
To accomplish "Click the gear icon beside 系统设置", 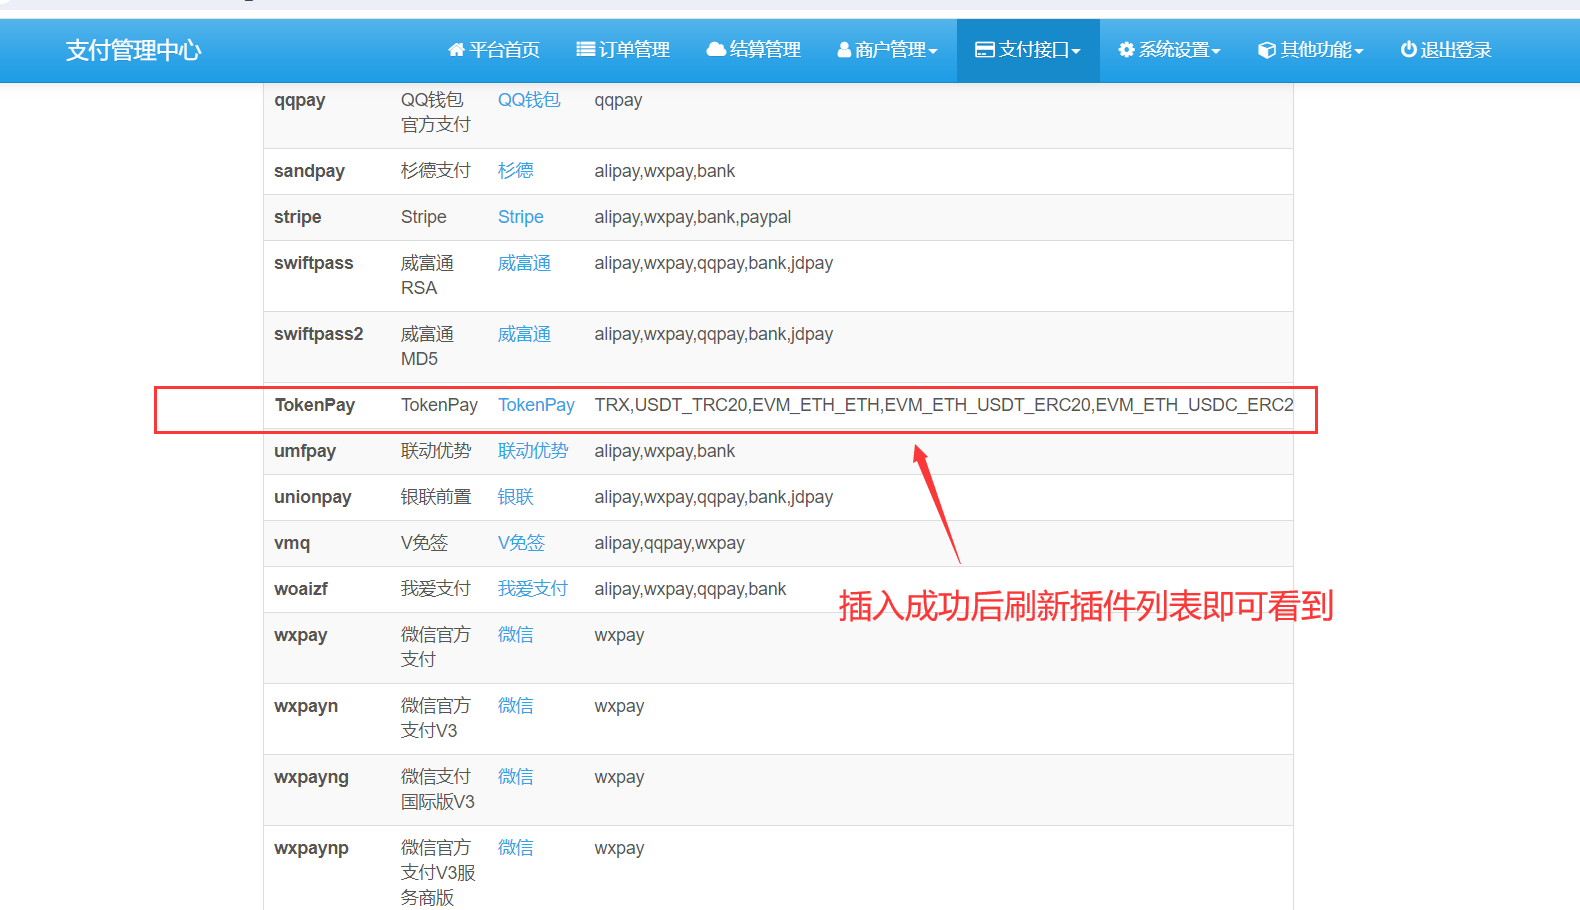I will click(x=1127, y=50).
